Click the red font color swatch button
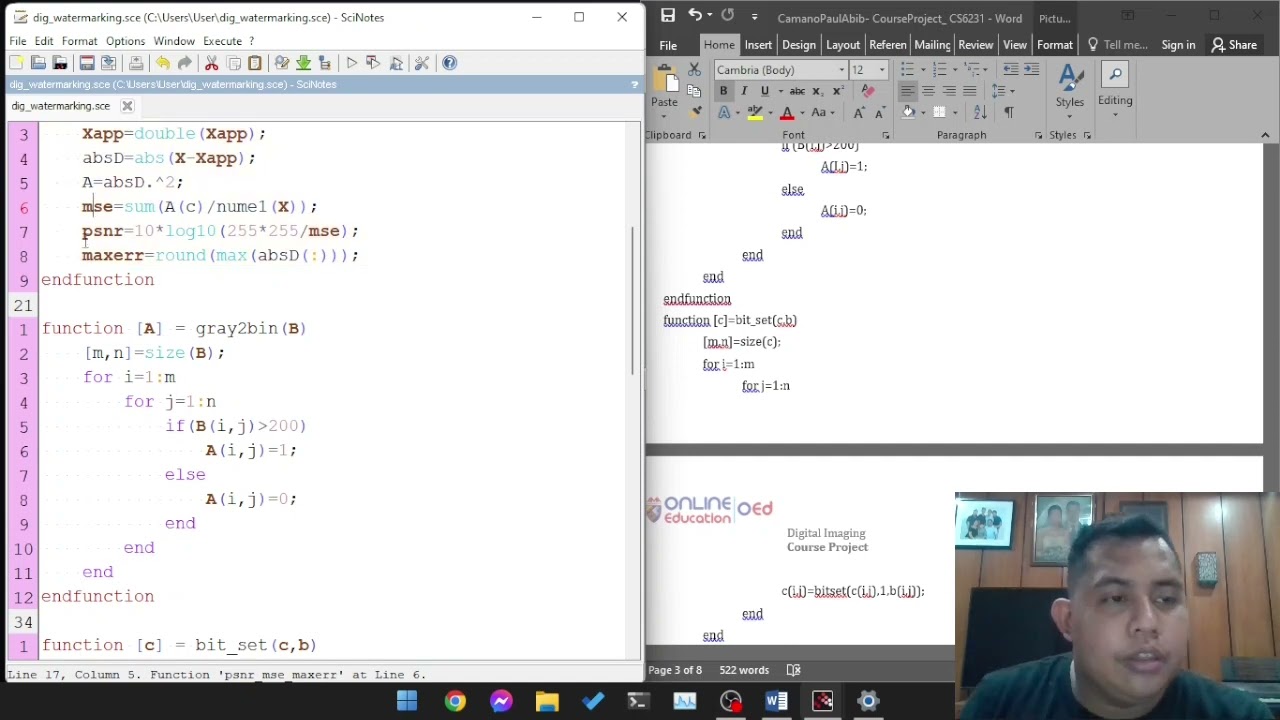Screen dimensions: 1280x720 click(787, 113)
